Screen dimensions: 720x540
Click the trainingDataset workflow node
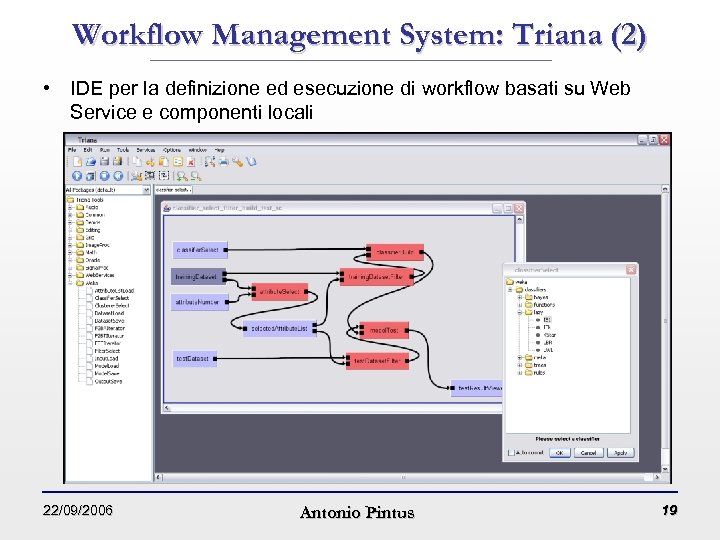tap(198, 277)
